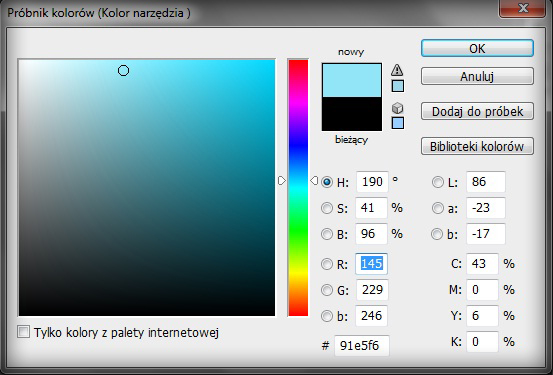Viewport: 553px width, 375px height.
Task: Click the left hue slider arrow marker
Action: pyautogui.click(x=281, y=181)
